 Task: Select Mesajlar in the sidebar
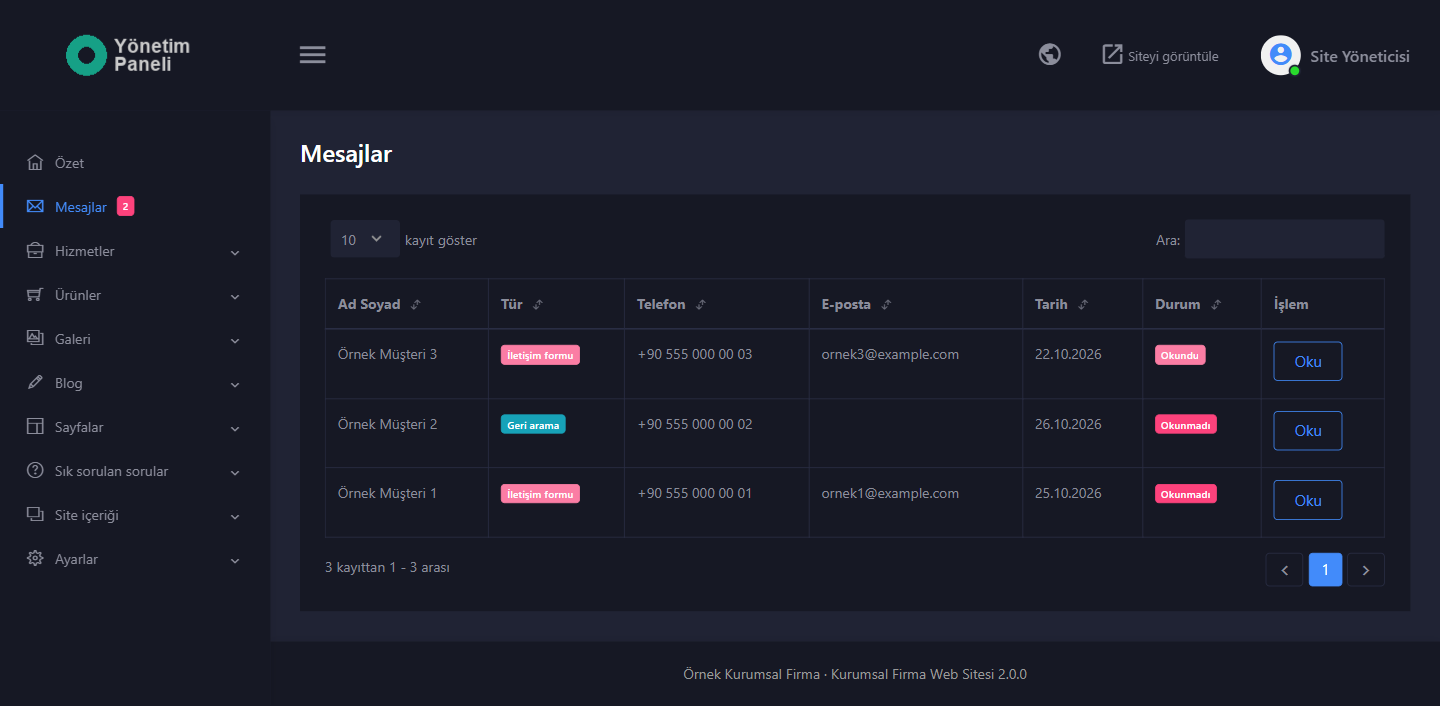click(x=135, y=207)
